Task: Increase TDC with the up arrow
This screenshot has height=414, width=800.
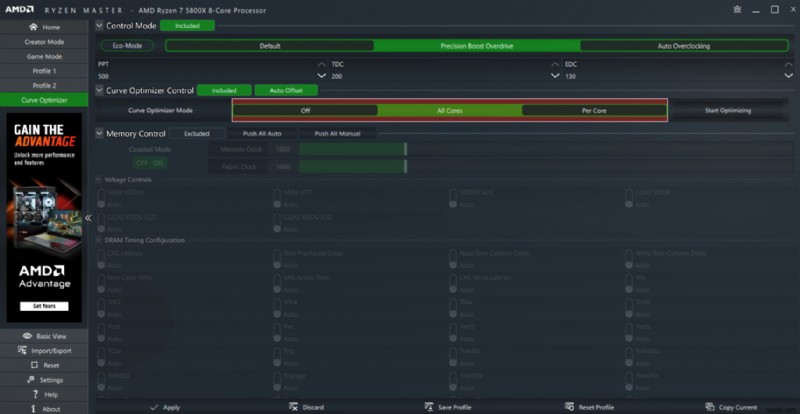Action: point(556,65)
